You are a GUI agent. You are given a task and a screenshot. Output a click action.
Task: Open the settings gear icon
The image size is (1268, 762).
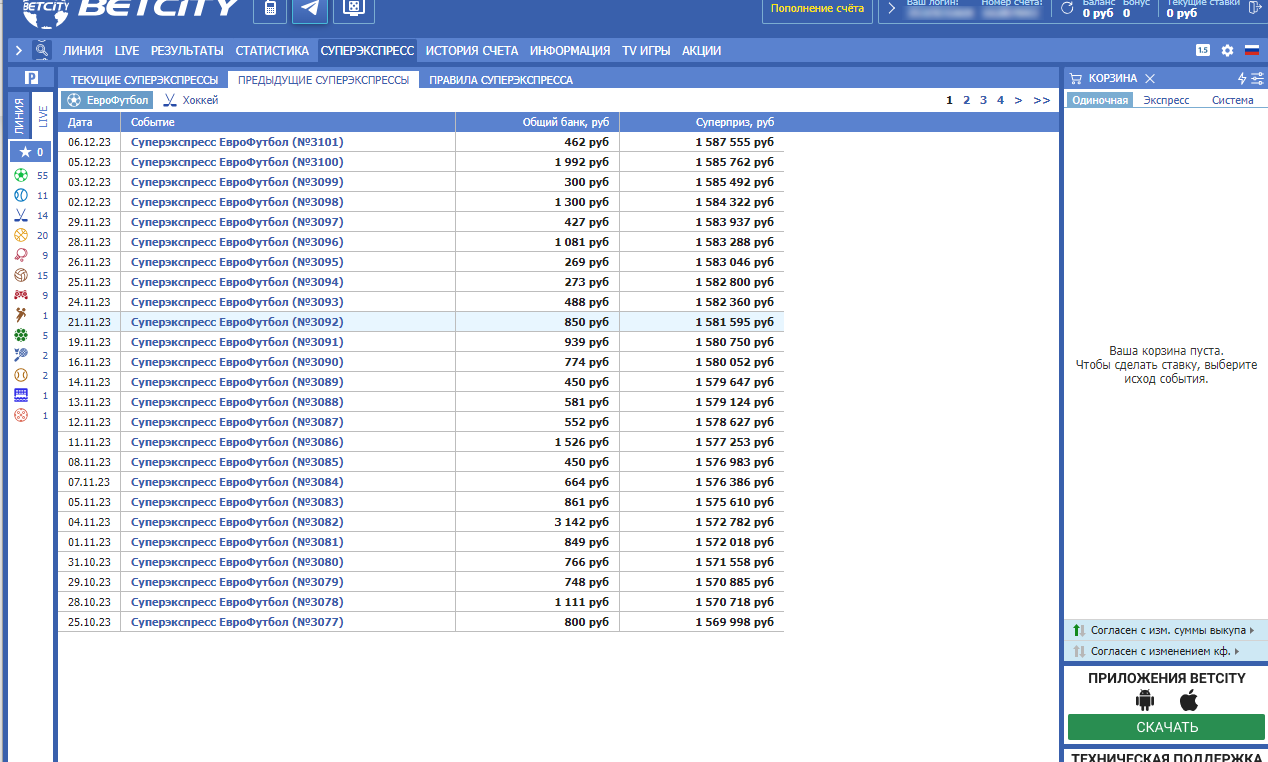1227,50
